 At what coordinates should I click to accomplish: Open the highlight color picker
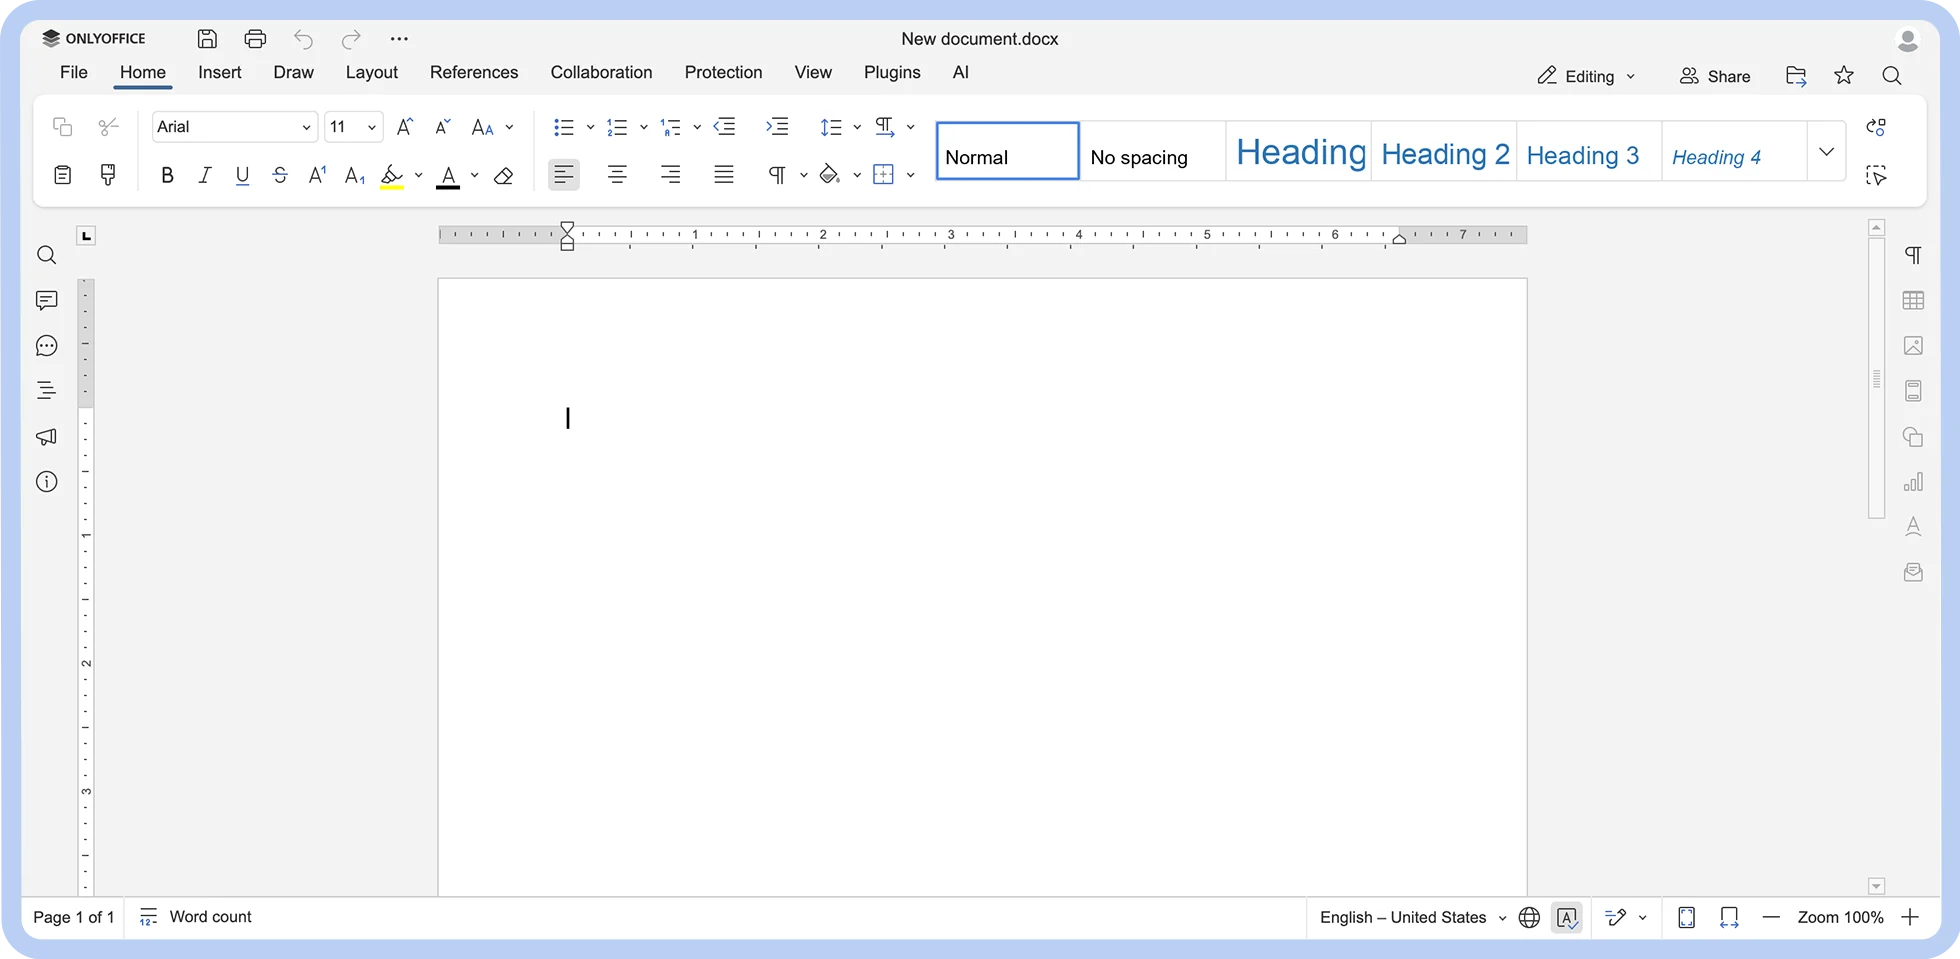click(419, 175)
